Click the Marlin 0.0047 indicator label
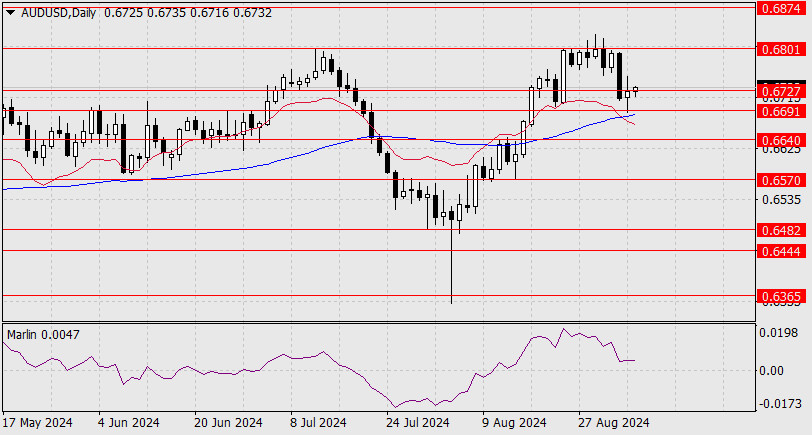 click(43, 335)
